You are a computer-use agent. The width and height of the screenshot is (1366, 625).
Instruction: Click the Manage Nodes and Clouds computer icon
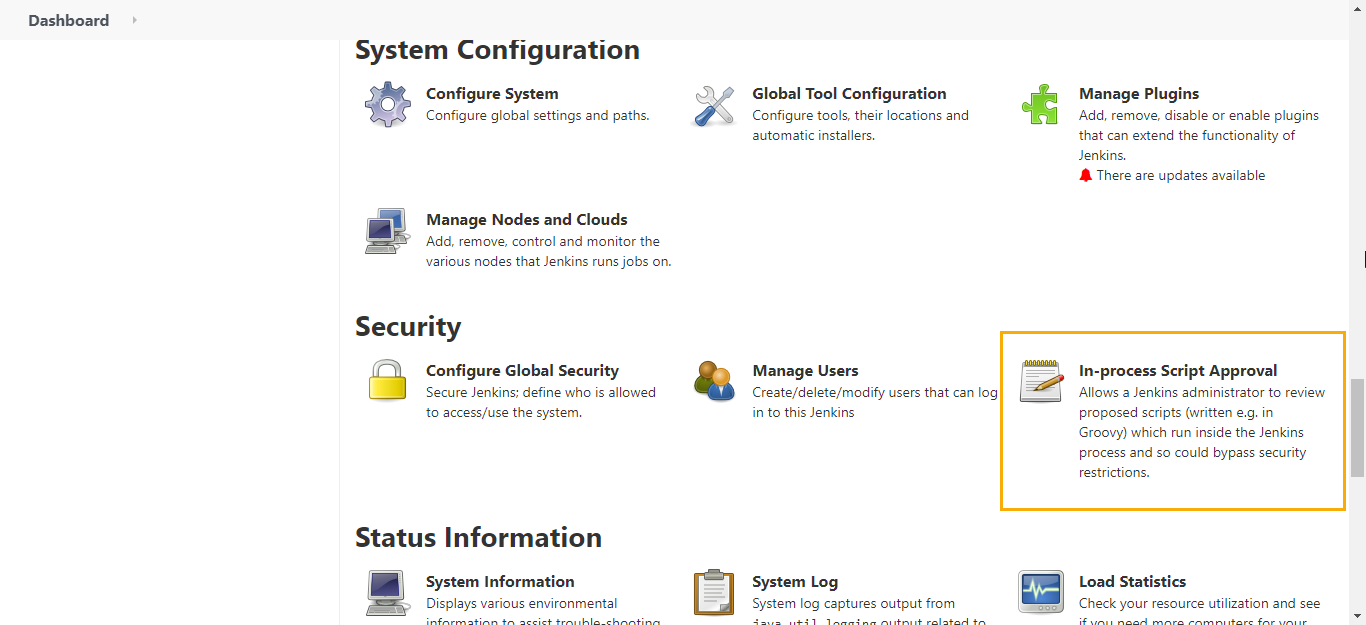click(387, 231)
